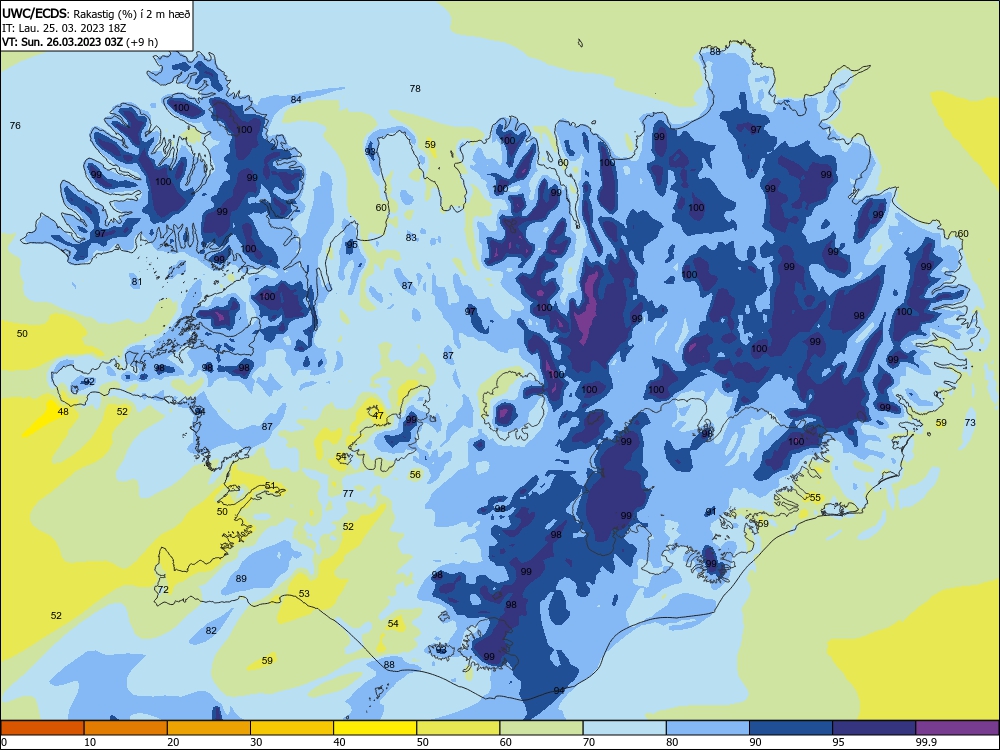Click the 20–30 light orange legend swatch

209,728
